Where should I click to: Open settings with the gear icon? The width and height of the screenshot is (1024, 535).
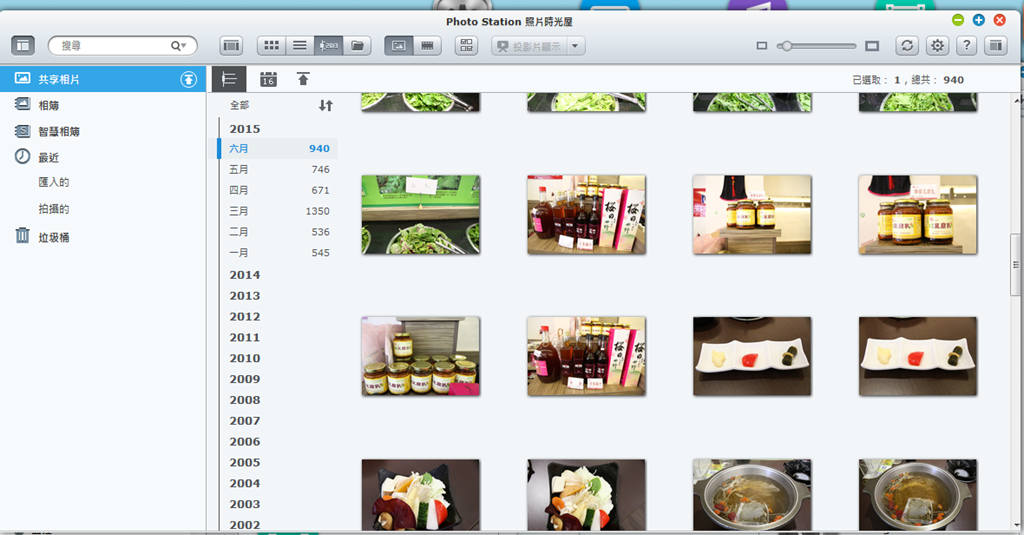[937, 46]
